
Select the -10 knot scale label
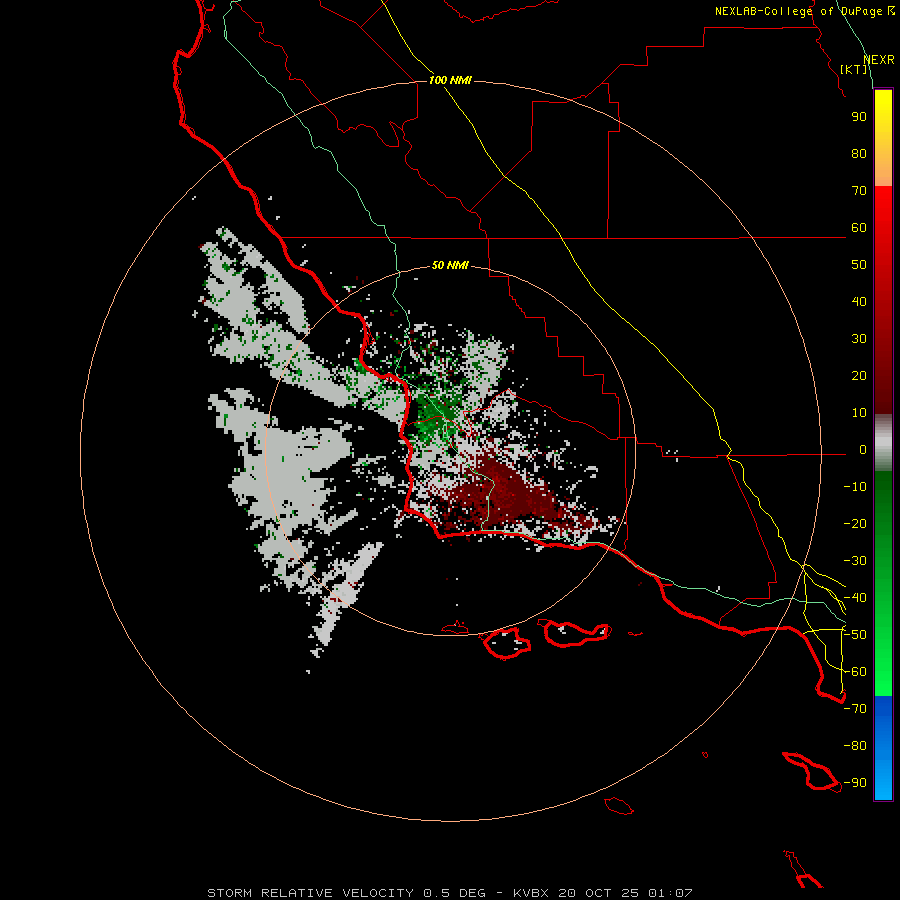(x=855, y=487)
